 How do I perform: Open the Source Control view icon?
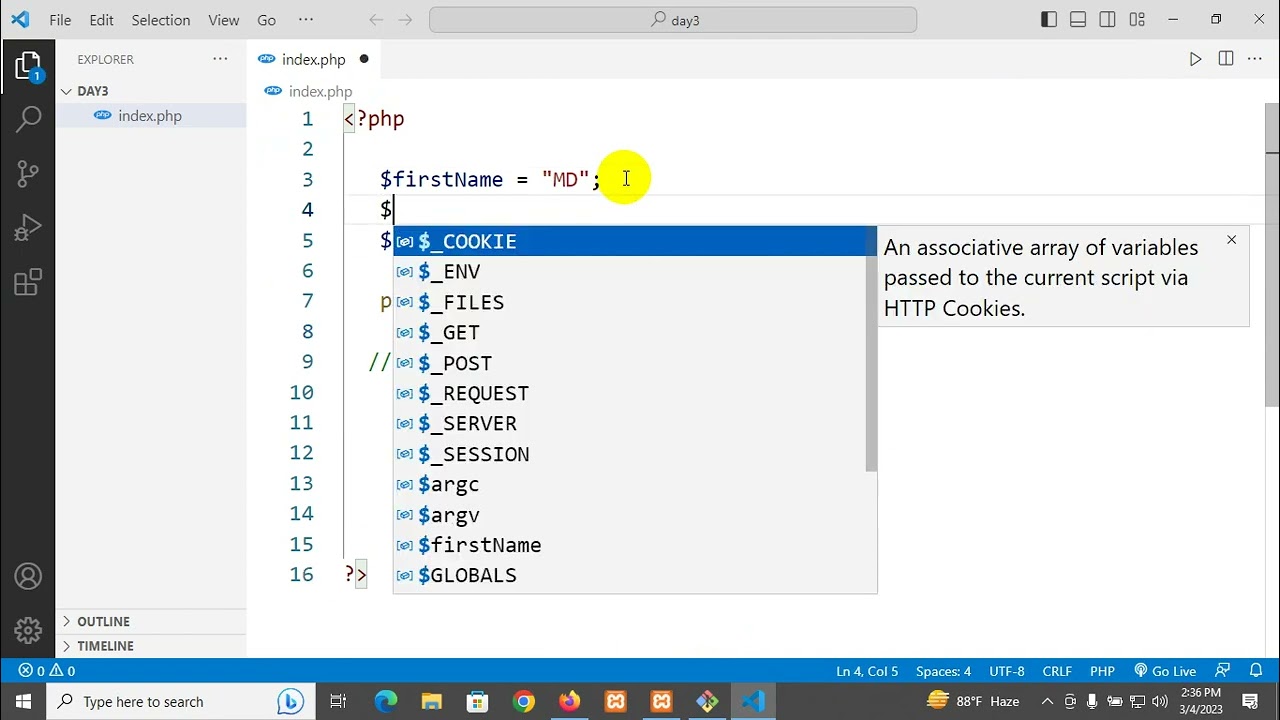click(28, 174)
